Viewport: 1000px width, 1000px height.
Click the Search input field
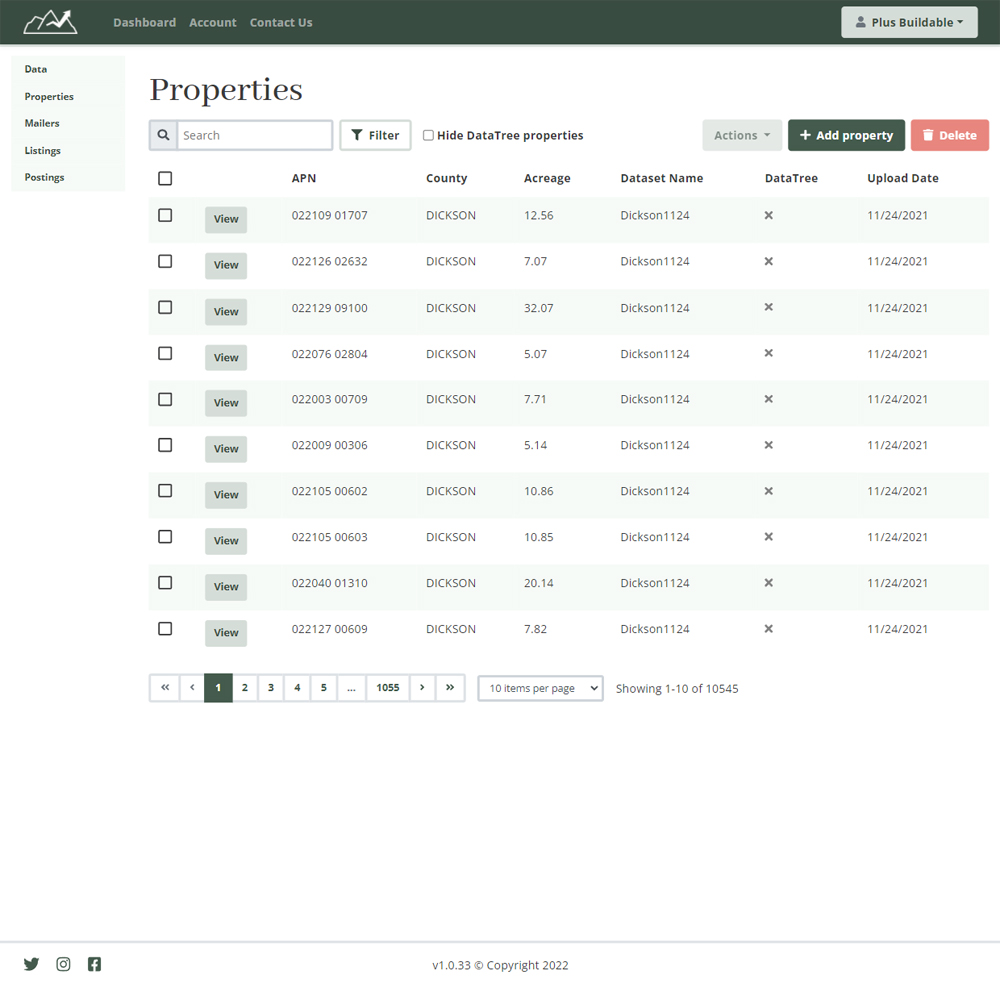click(x=254, y=135)
